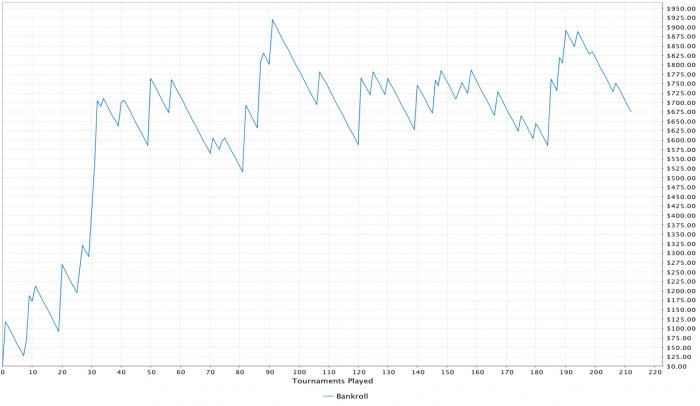The image size is (700, 406).
Task: Click the x-axis tick label 120
Action: 358,372
